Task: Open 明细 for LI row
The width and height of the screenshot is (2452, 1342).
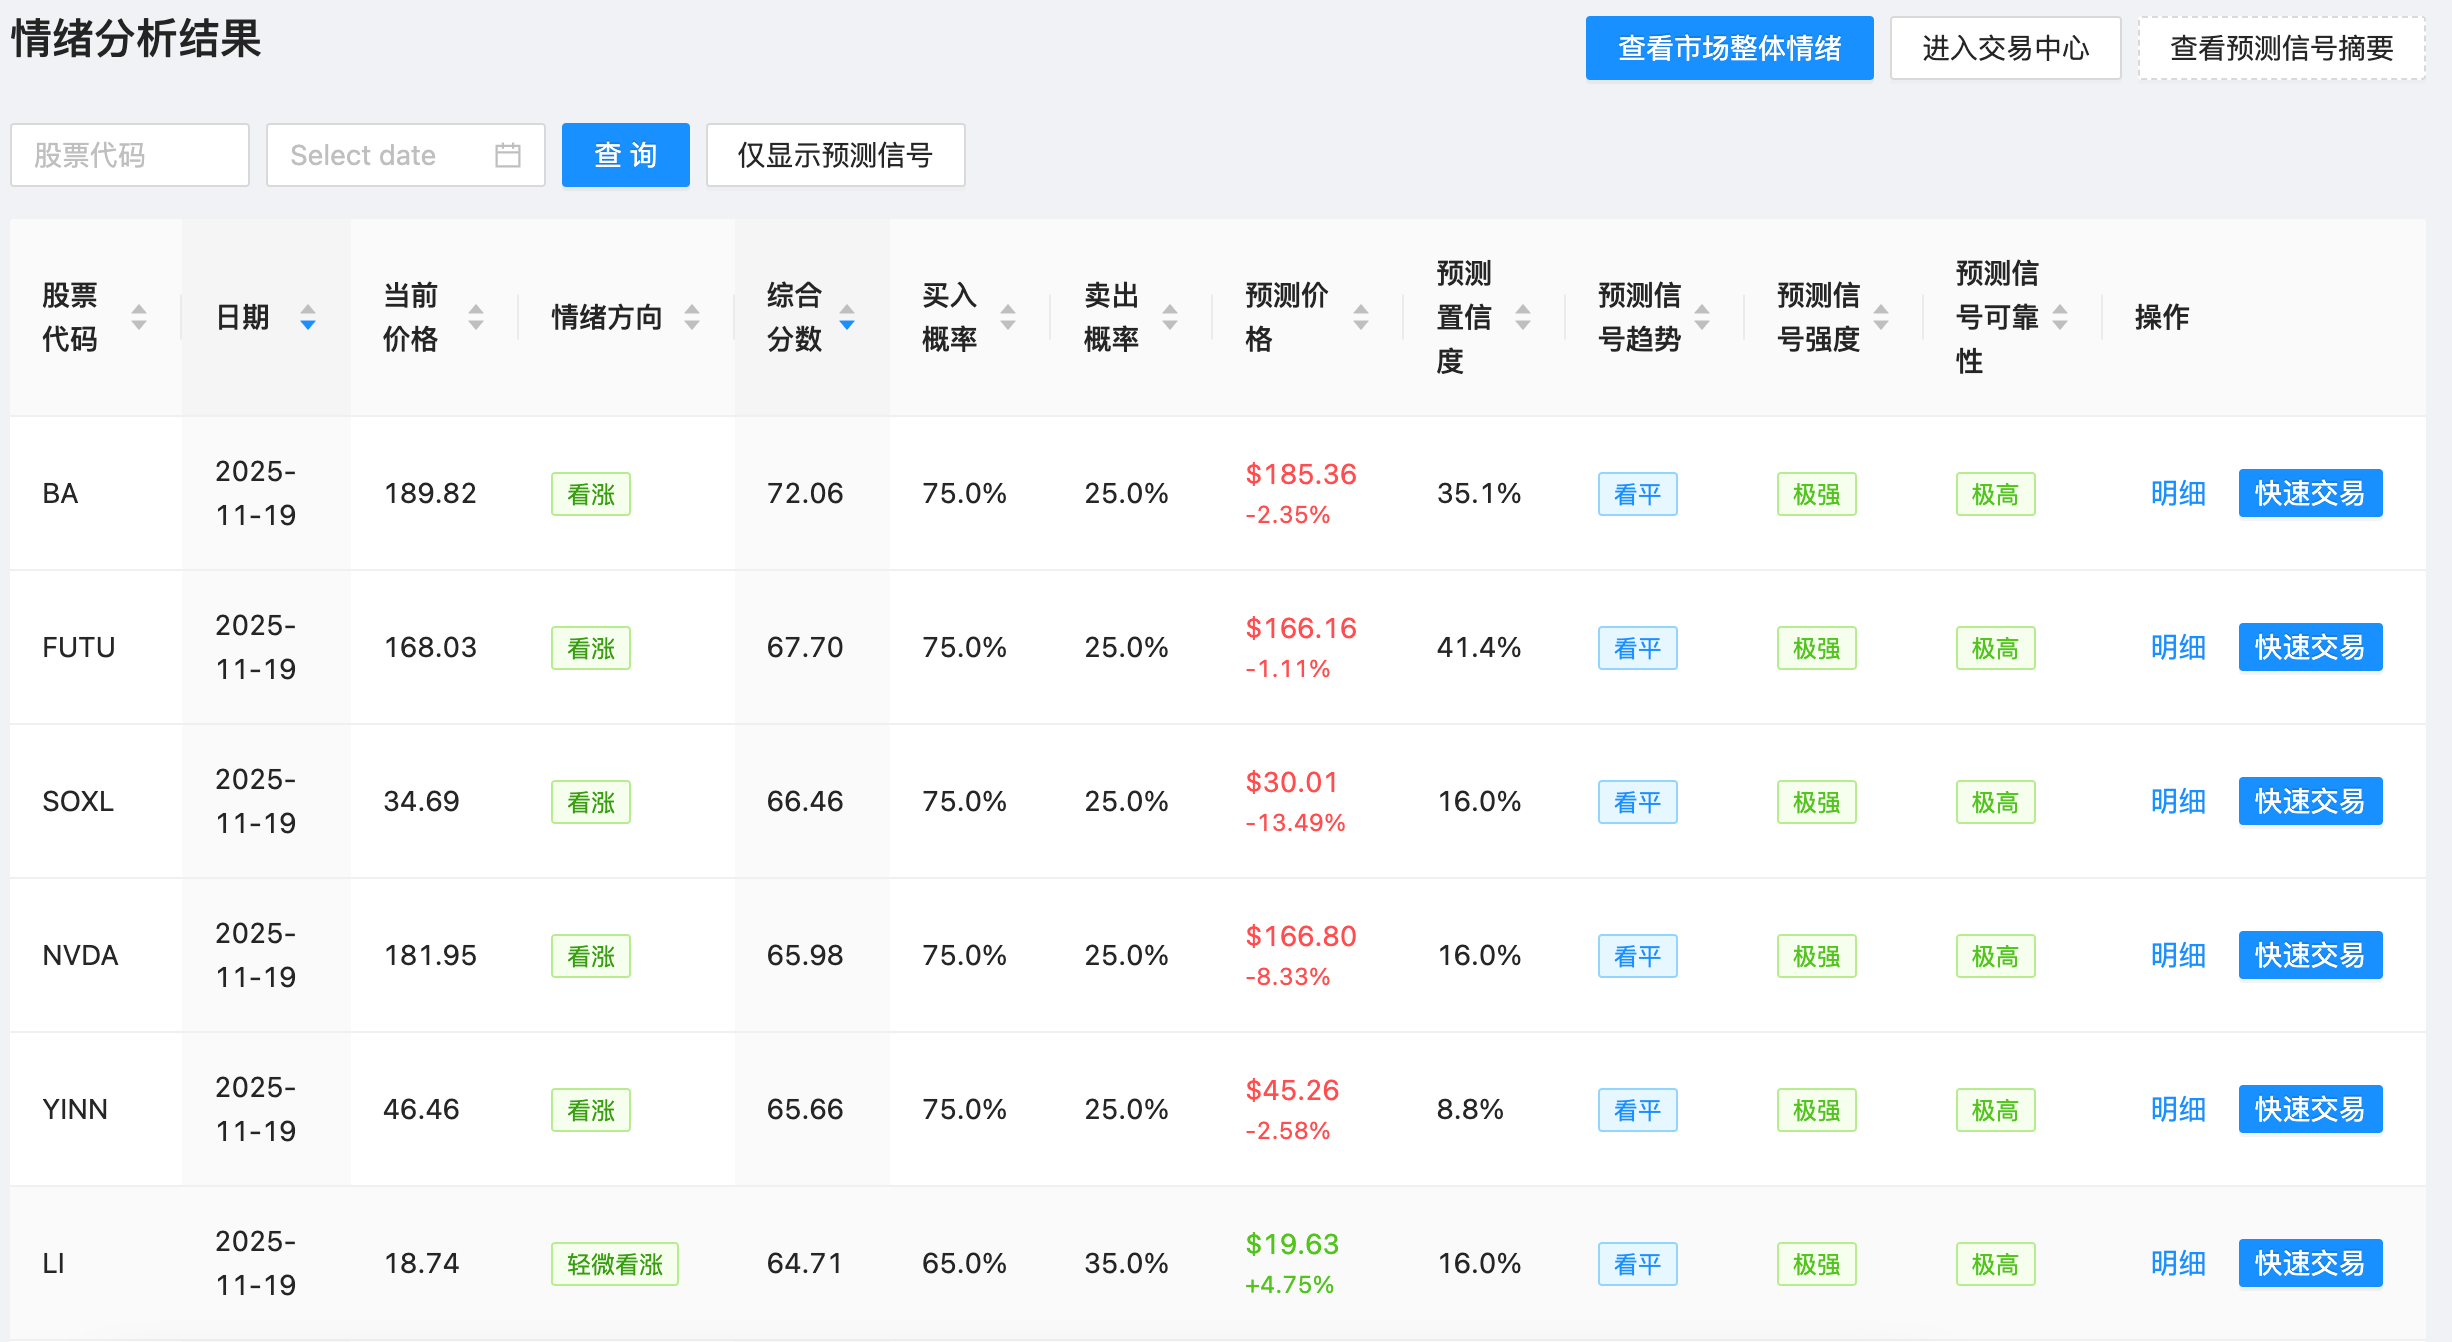Action: (x=2178, y=1263)
